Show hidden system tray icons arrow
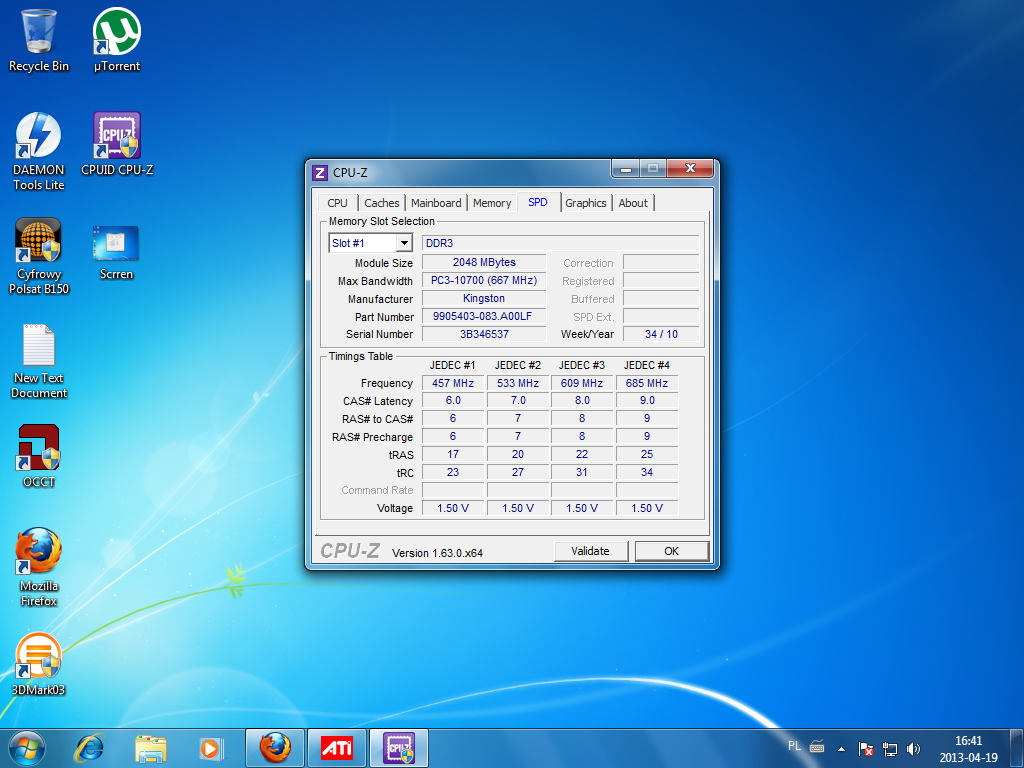The image size is (1024, 768). (841, 748)
